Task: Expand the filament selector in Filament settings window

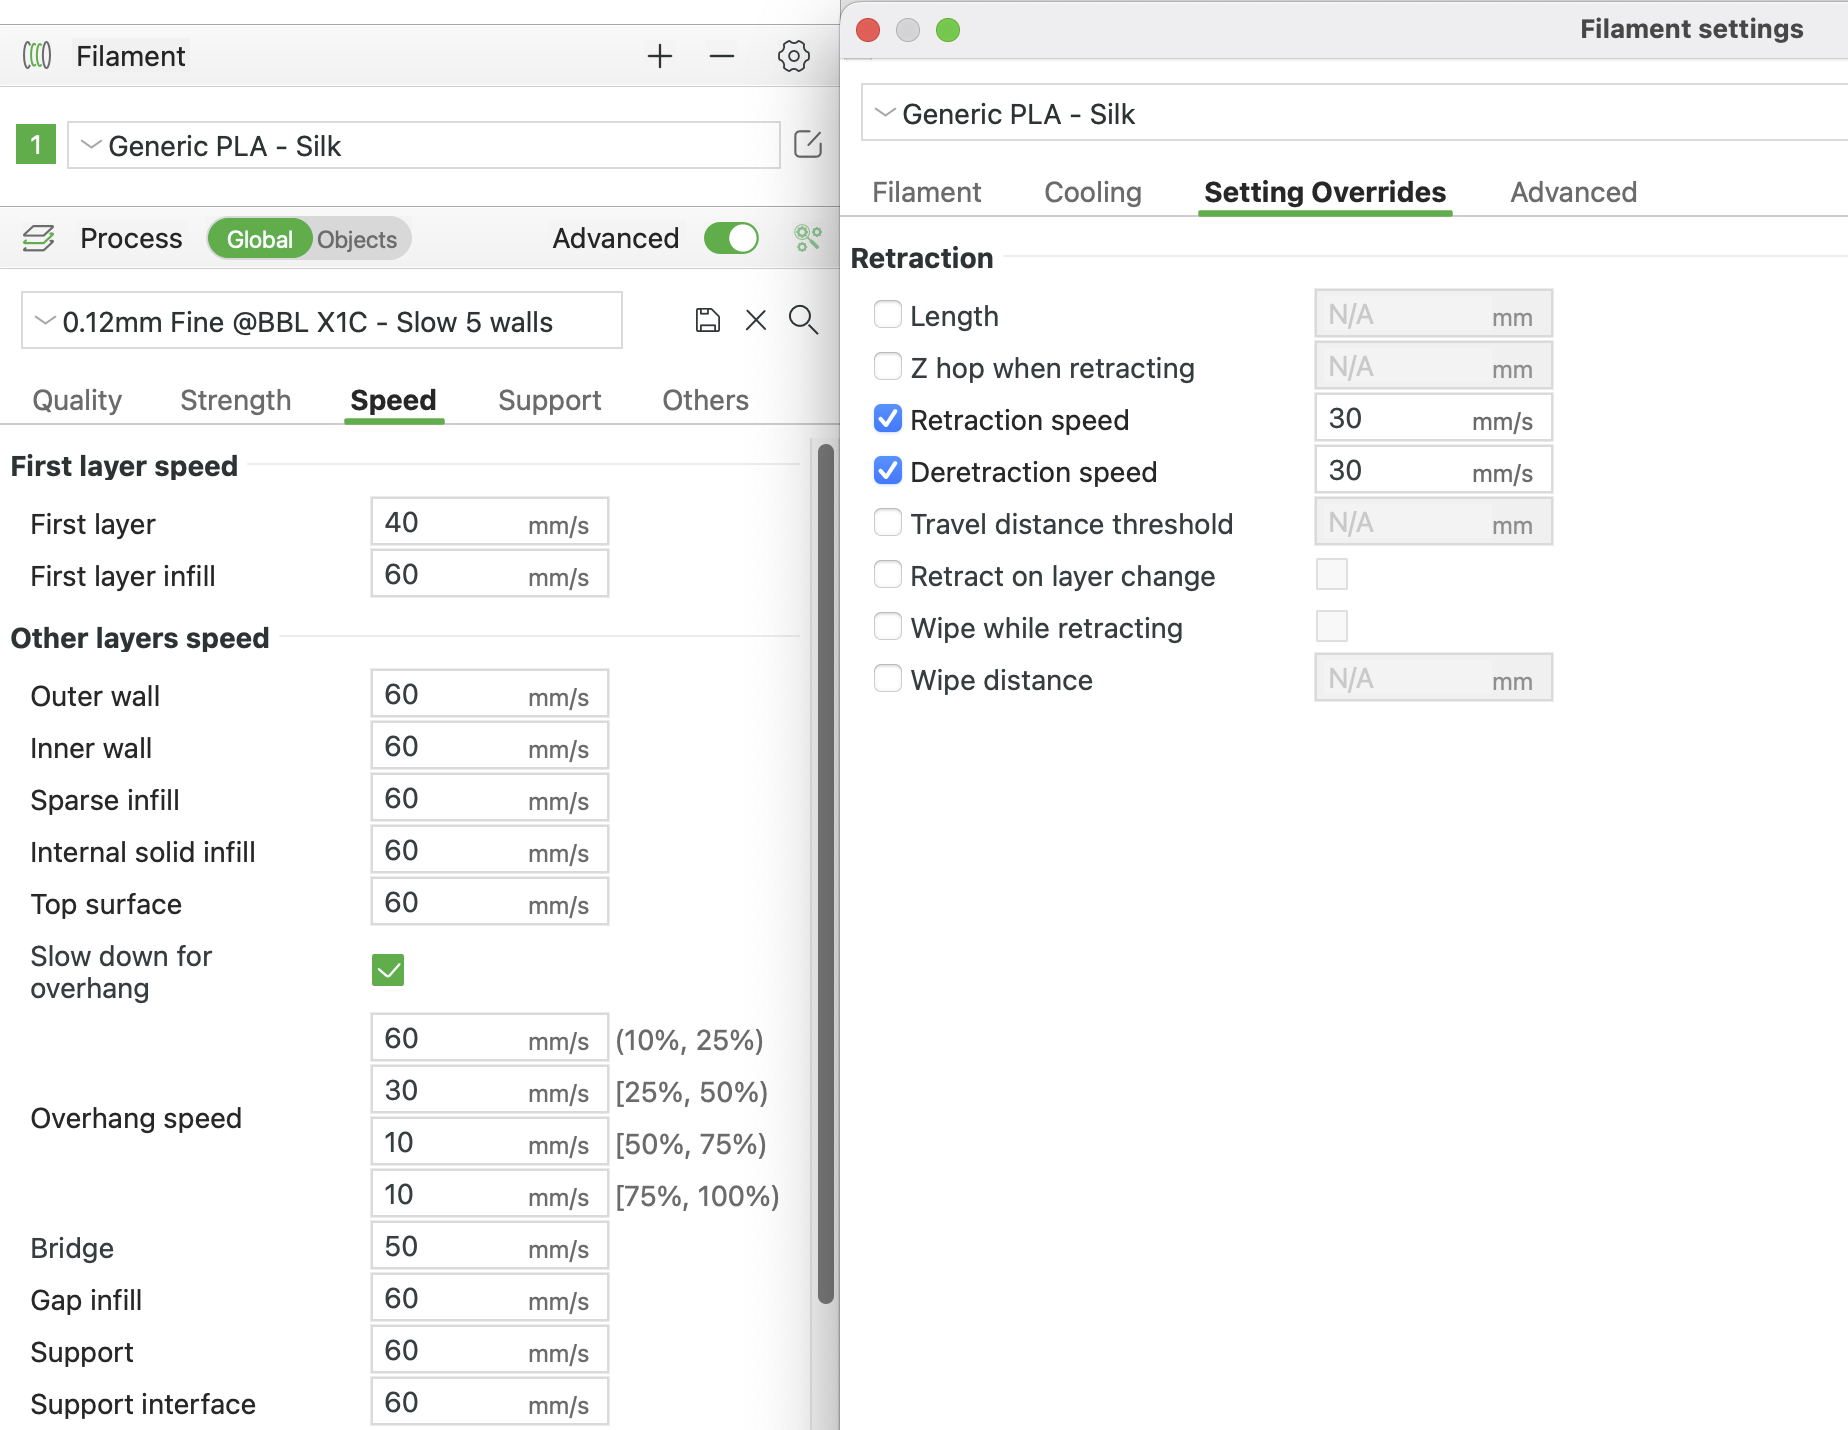Action: (884, 113)
